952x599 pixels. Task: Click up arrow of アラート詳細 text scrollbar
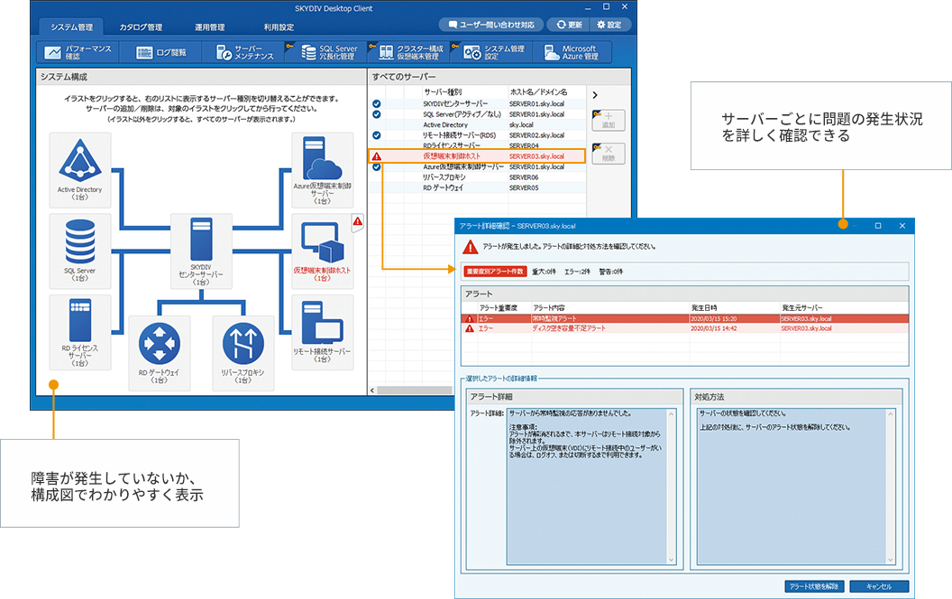coord(671,414)
